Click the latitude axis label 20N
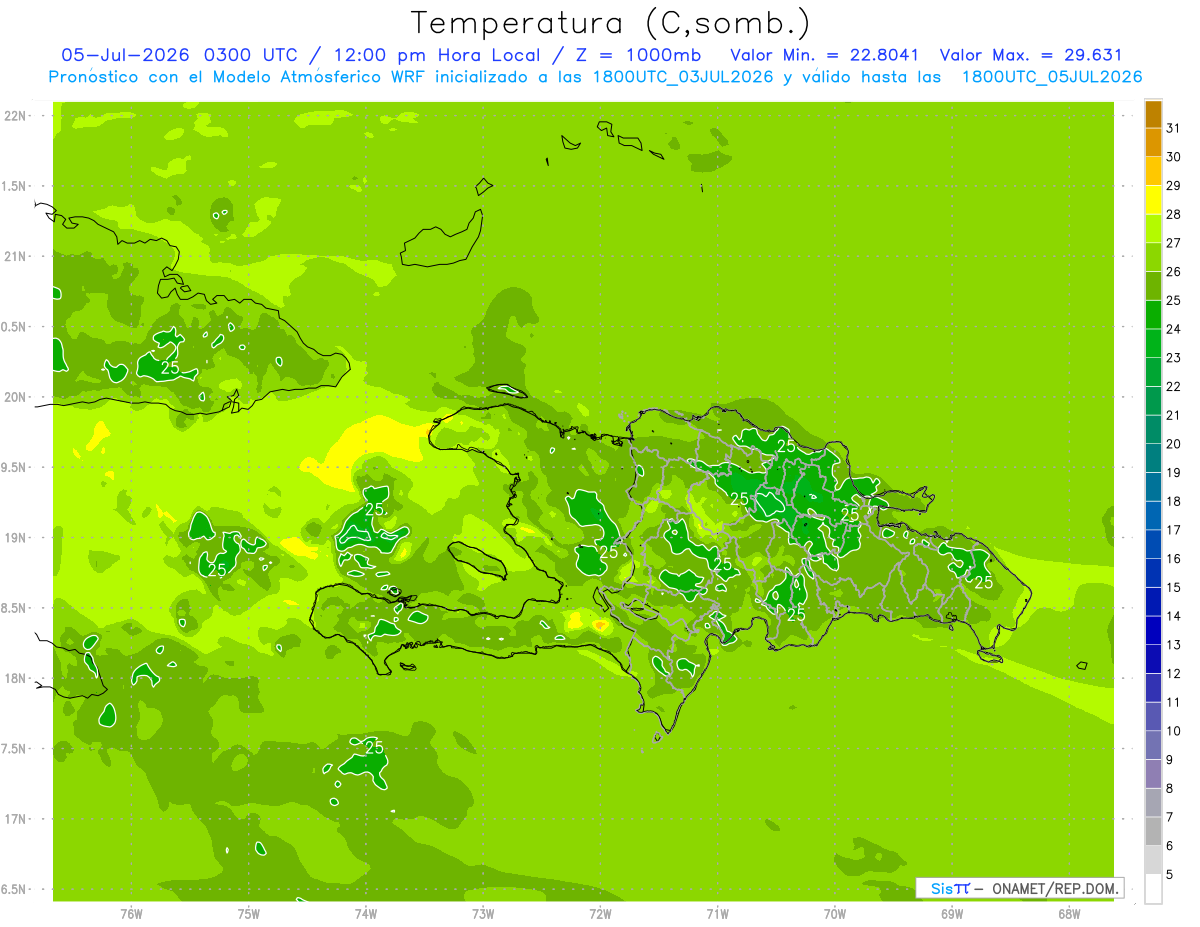The height and width of the screenshot is (927, 1200). coord(16,397)
